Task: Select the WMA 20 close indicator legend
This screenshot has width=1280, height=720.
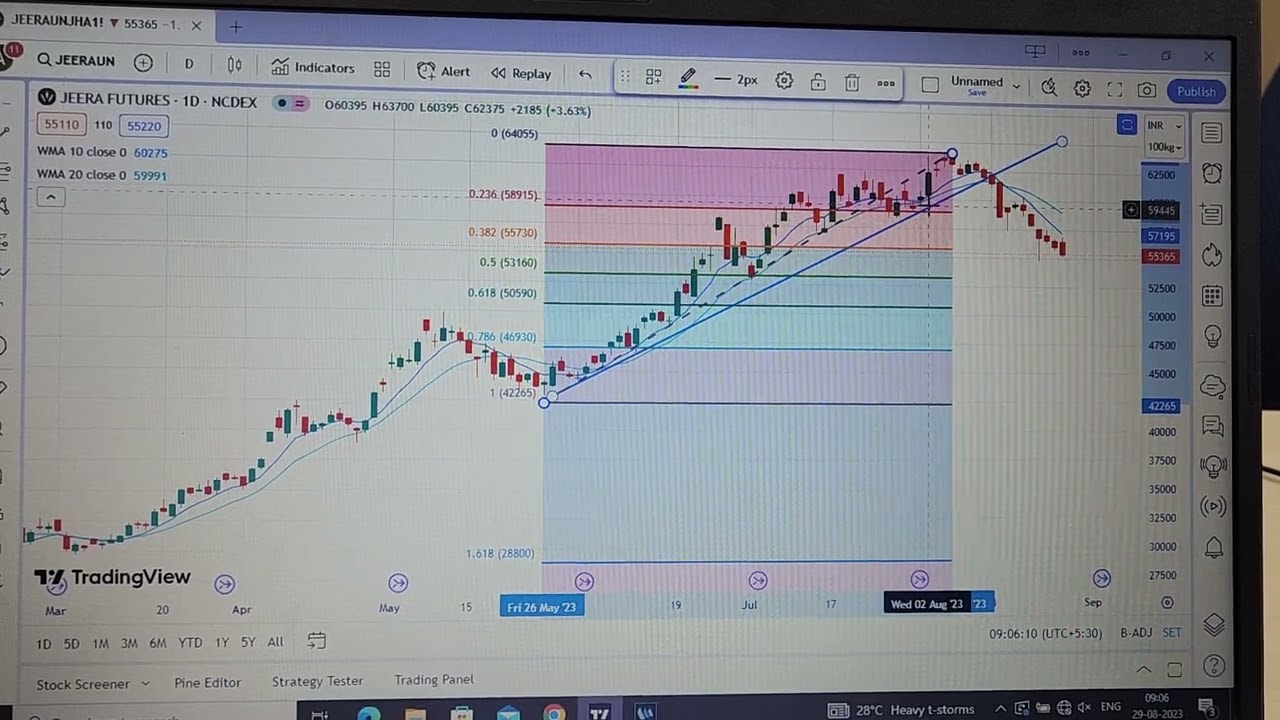Action: [x=102, y=175]
